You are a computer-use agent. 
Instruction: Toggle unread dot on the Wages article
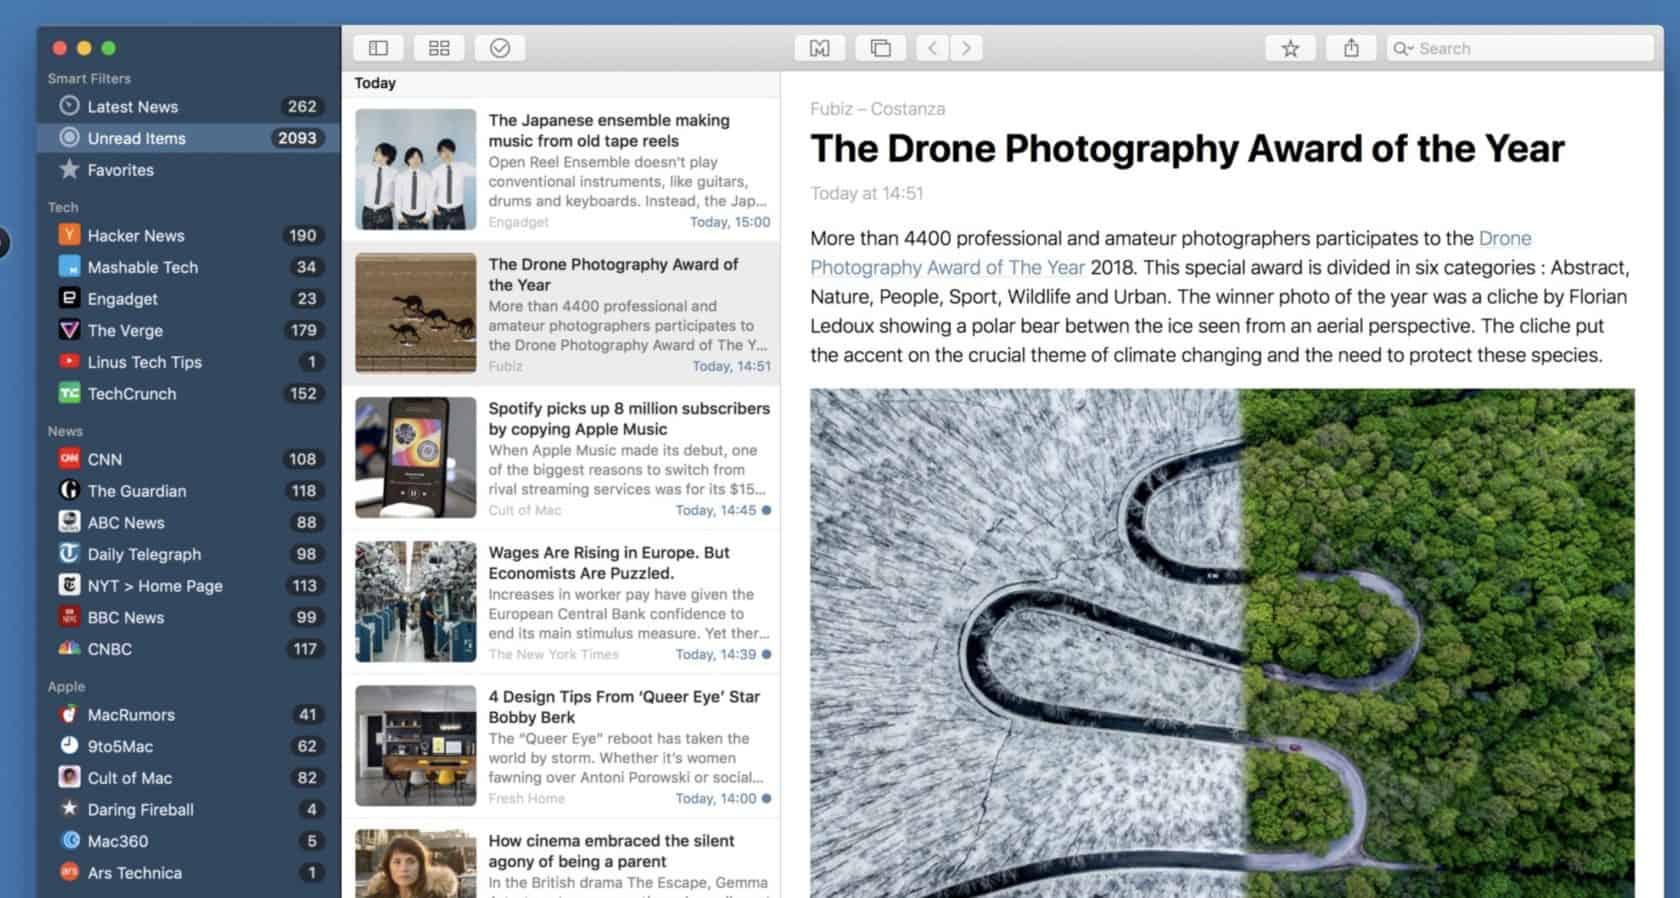pos(766,654)
